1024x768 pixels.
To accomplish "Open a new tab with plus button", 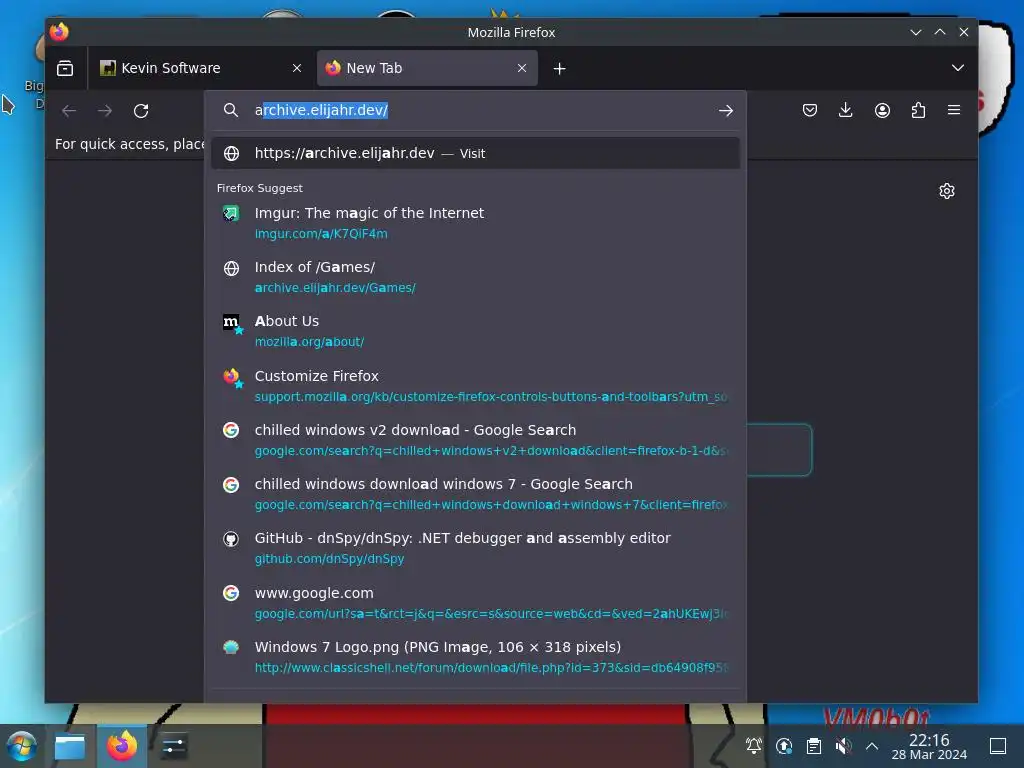I will pyautogui.click(x=560, y=69).
